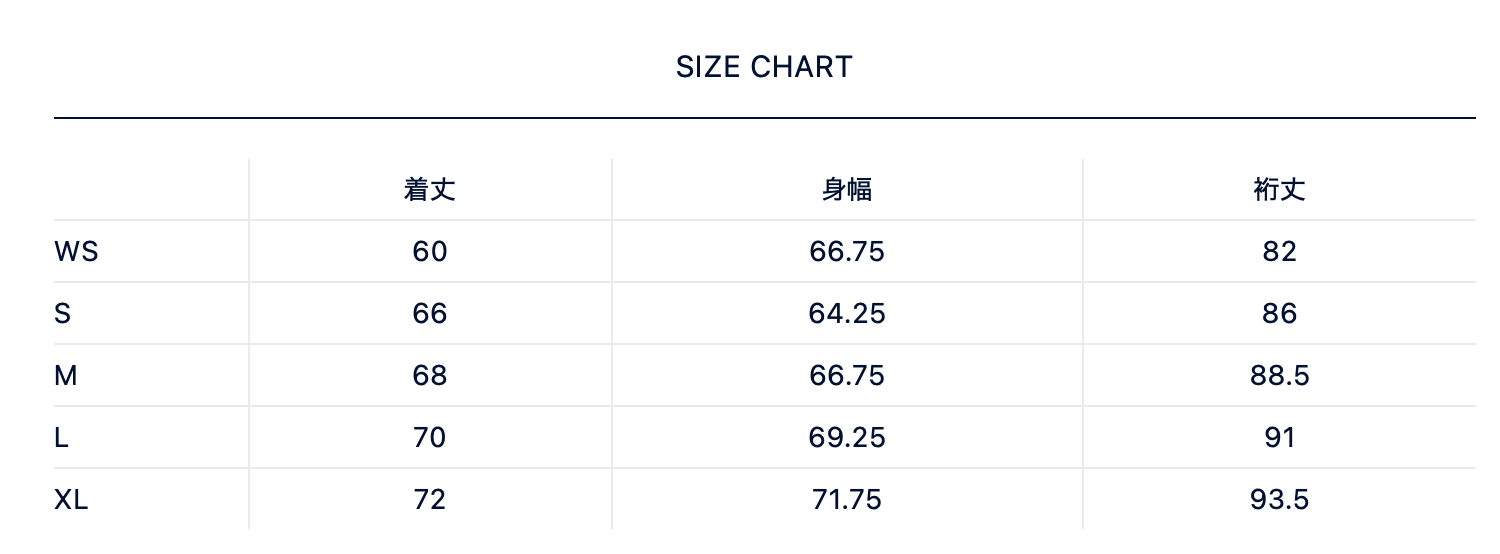
Task: Click the M size row label
Action: coord(65,376)
